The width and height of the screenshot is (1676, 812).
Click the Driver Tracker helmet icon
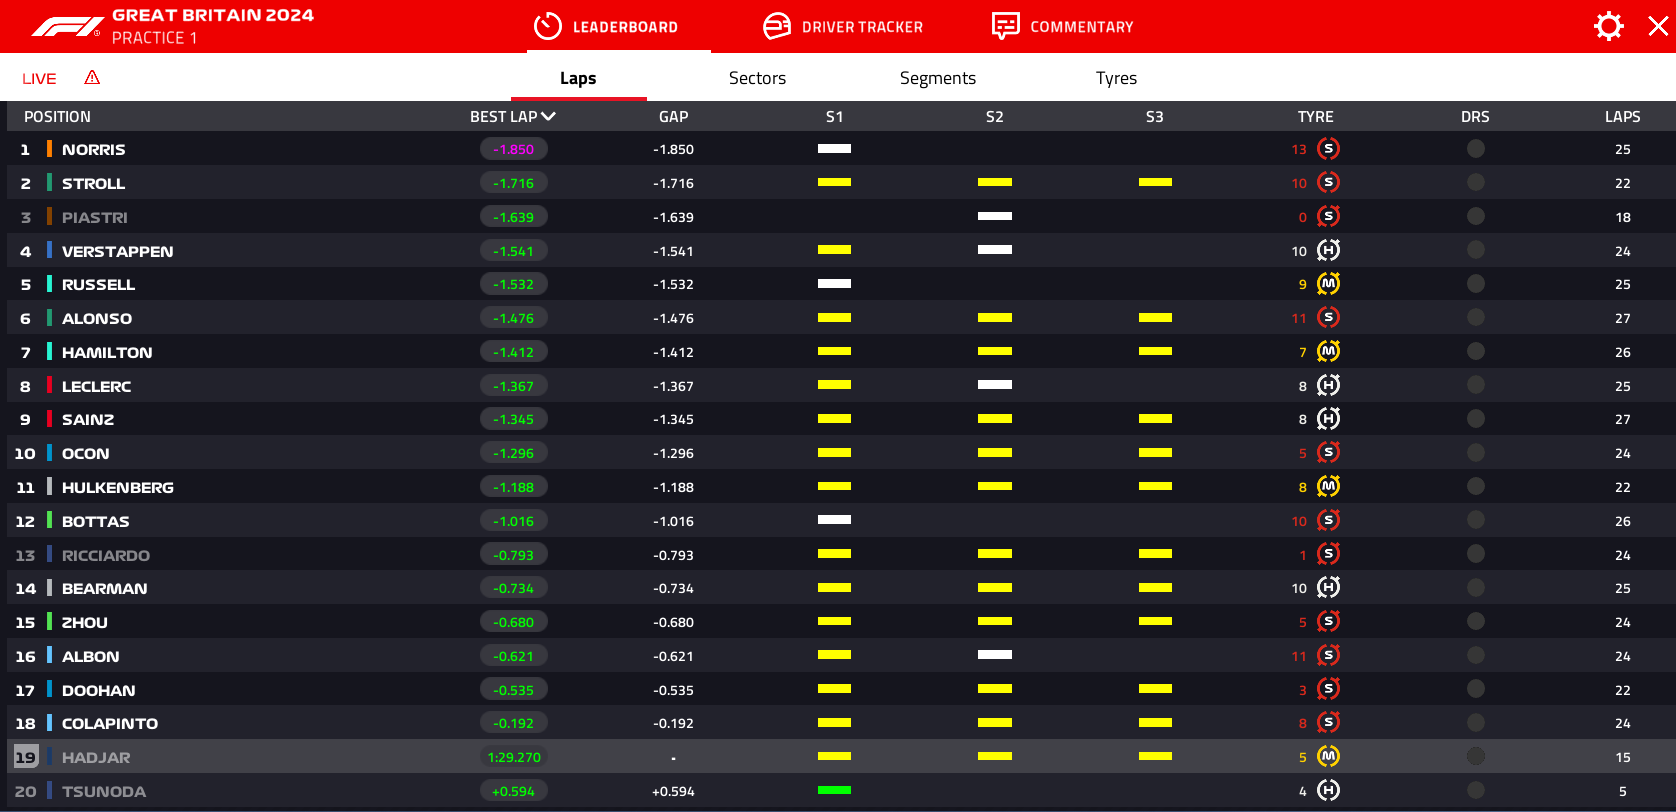coord(777,26)
